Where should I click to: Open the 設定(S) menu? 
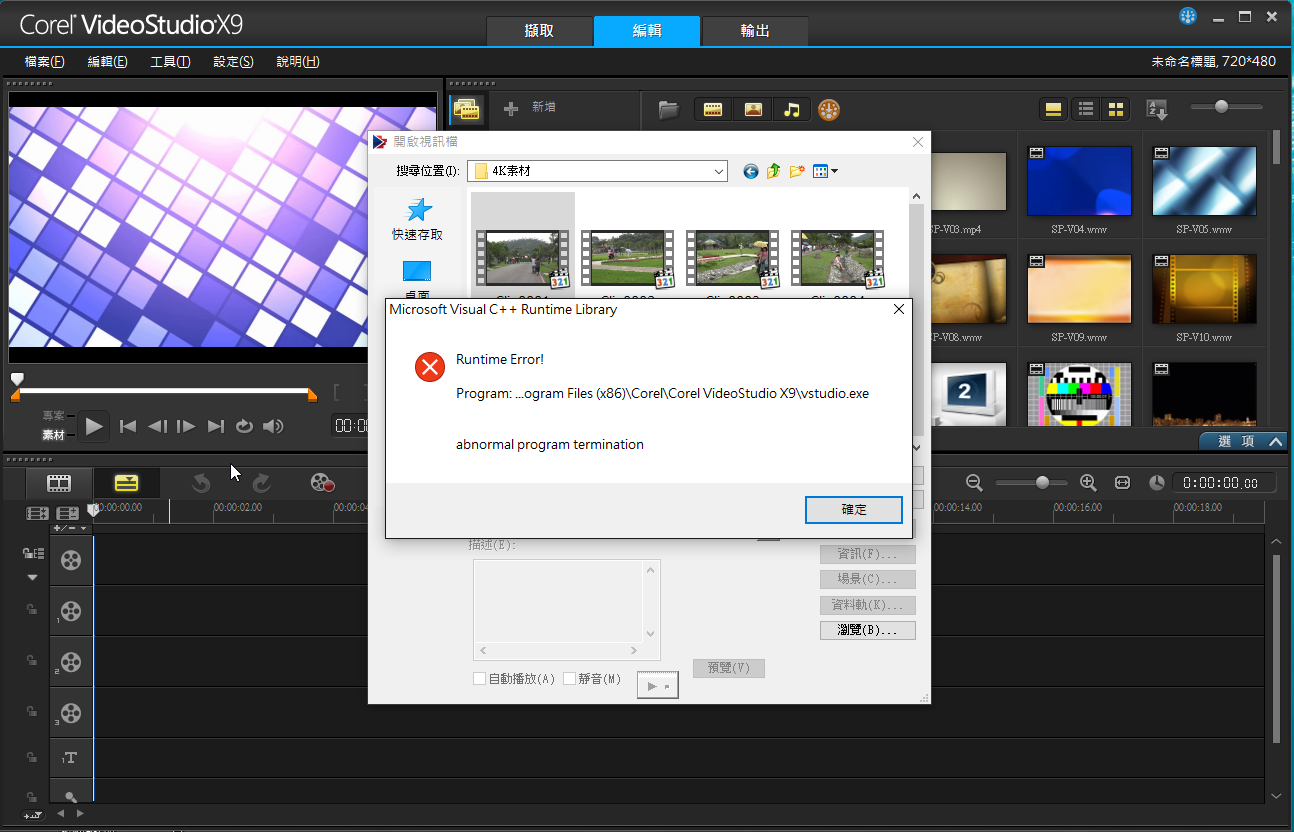point(233,61)
